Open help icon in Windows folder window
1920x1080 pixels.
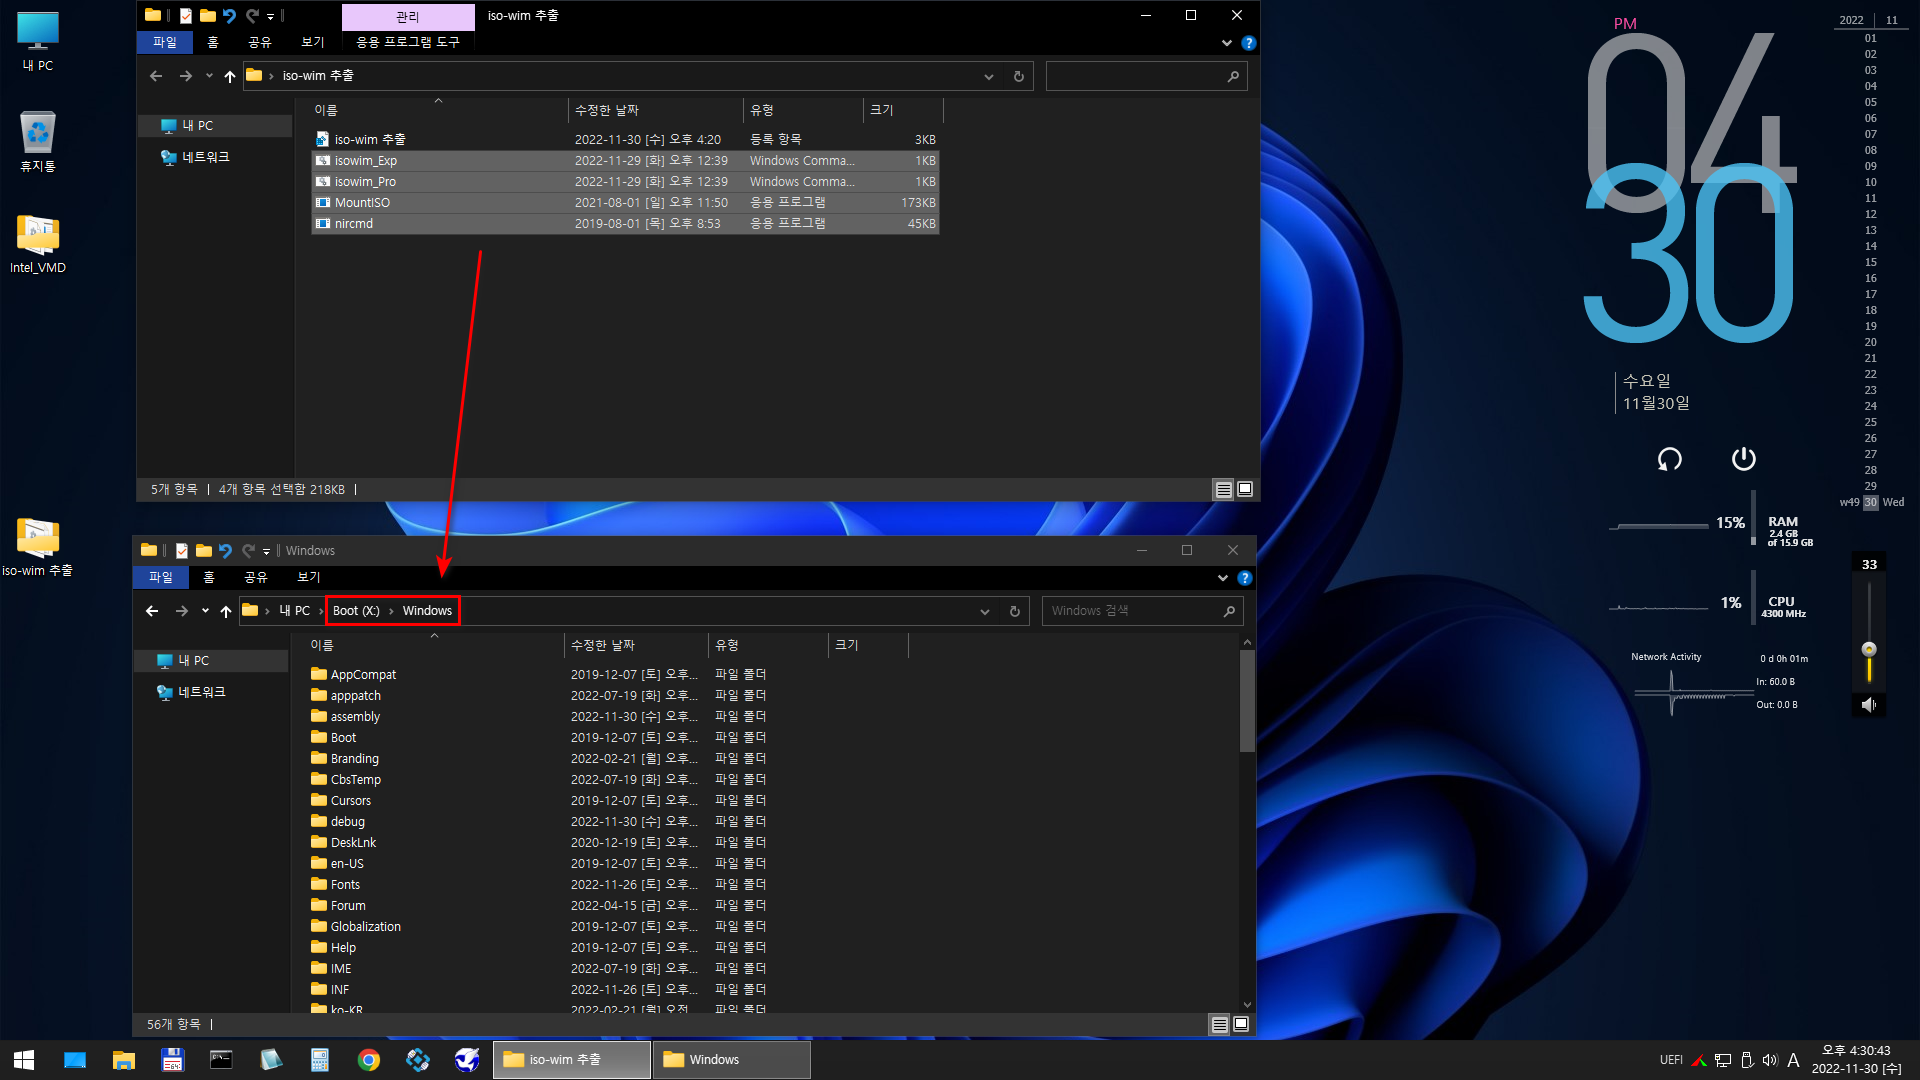click(x=1244, y=578)
